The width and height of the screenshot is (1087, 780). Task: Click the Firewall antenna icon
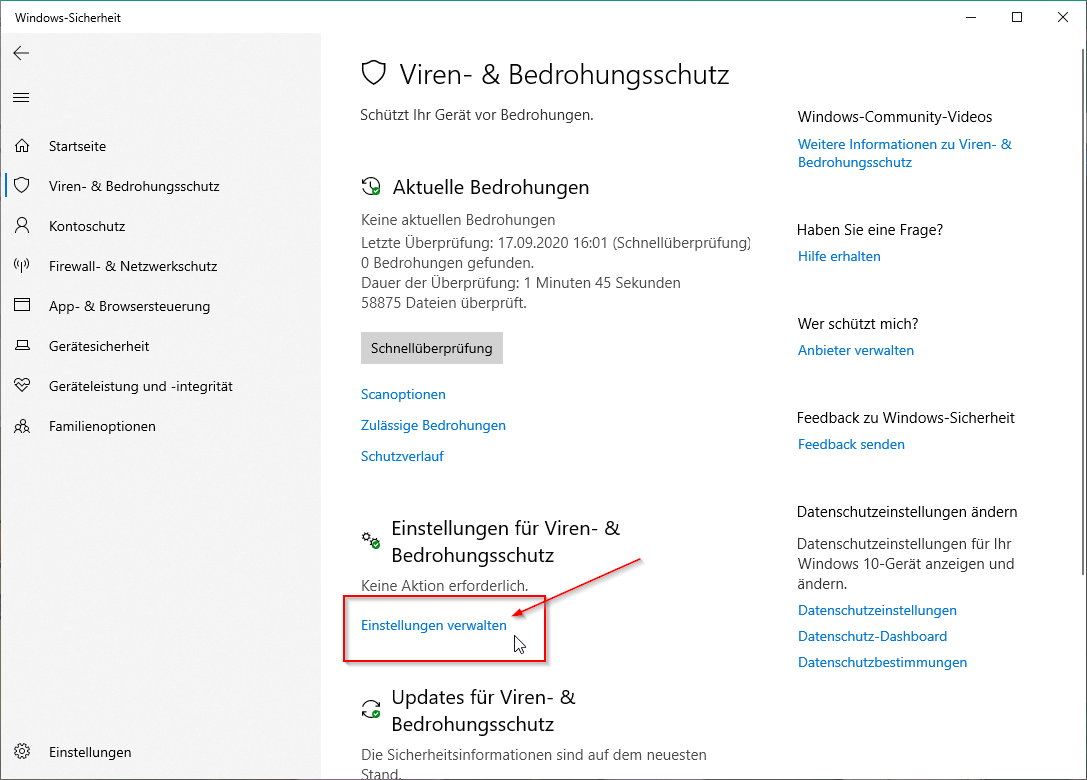point(22,266)
